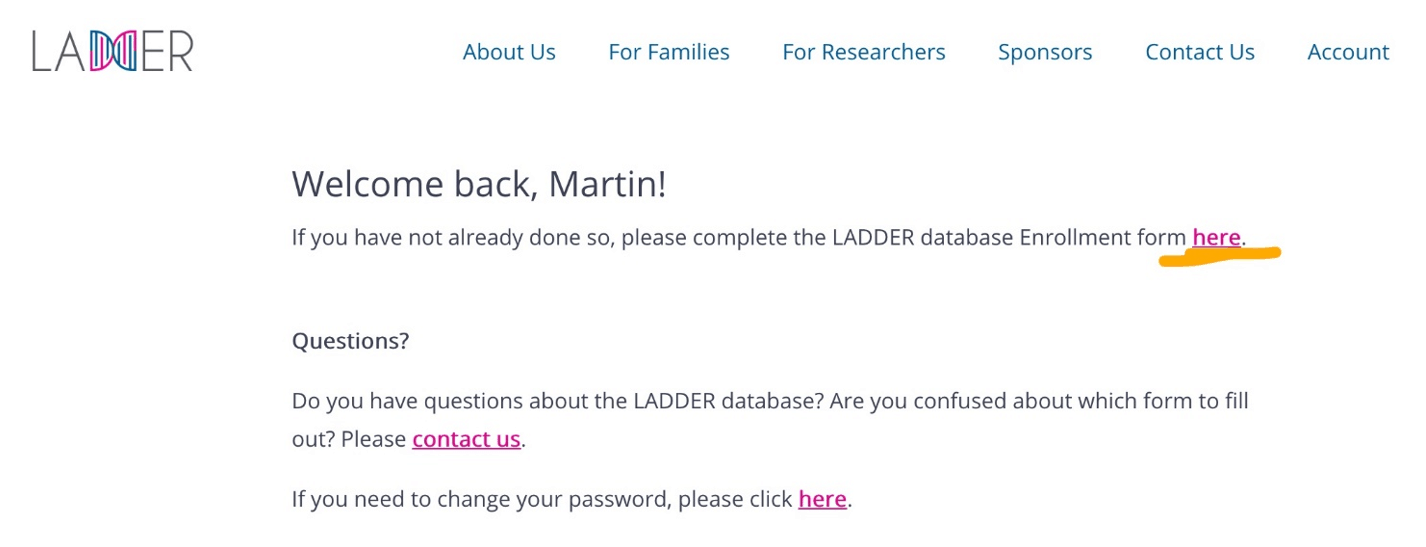The height and width of the screenshot is (547, 1426).
Task: Open the For Researchers section
Action: pos(864,52)
